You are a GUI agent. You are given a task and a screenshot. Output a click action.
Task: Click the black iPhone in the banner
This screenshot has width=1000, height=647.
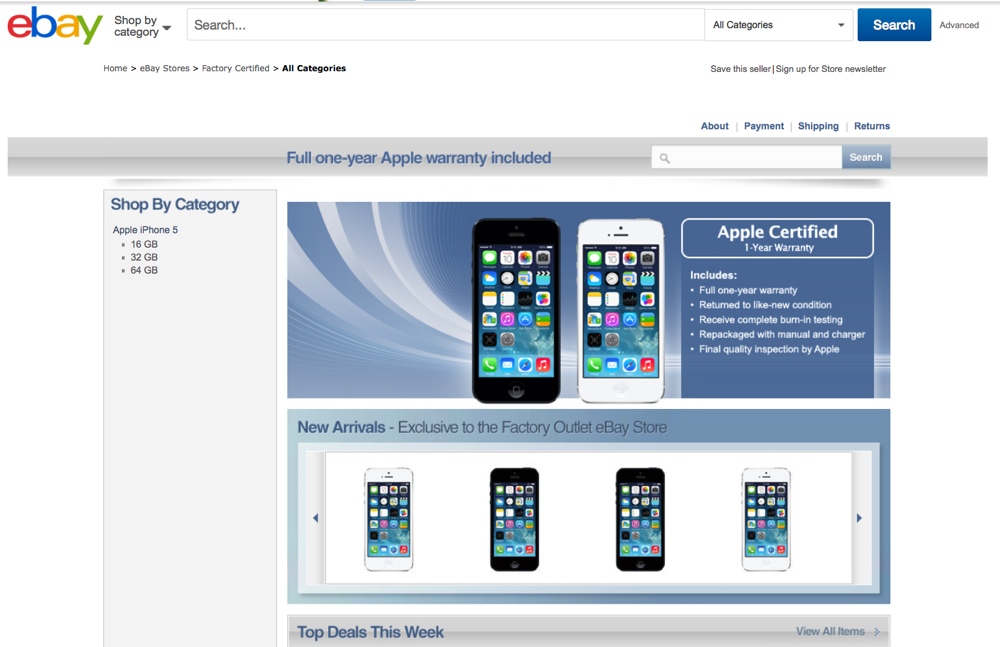[516, 311]
